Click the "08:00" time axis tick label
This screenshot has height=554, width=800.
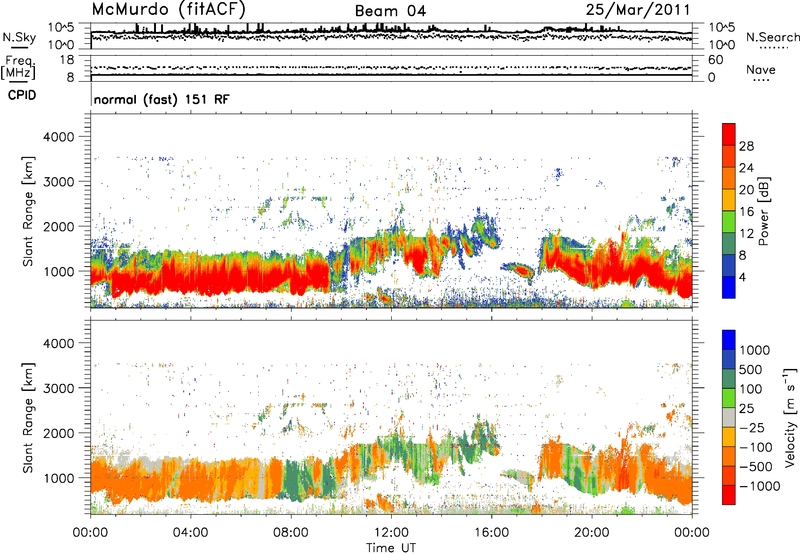290,533
